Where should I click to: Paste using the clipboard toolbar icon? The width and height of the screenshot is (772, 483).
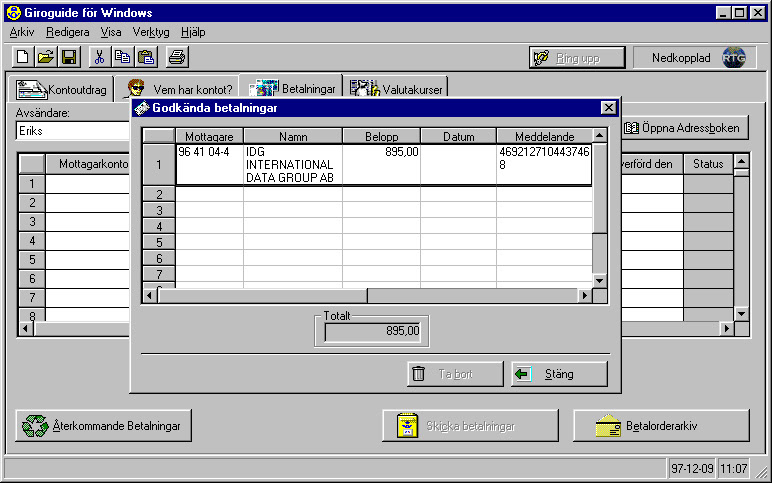(x=146, y=57)
